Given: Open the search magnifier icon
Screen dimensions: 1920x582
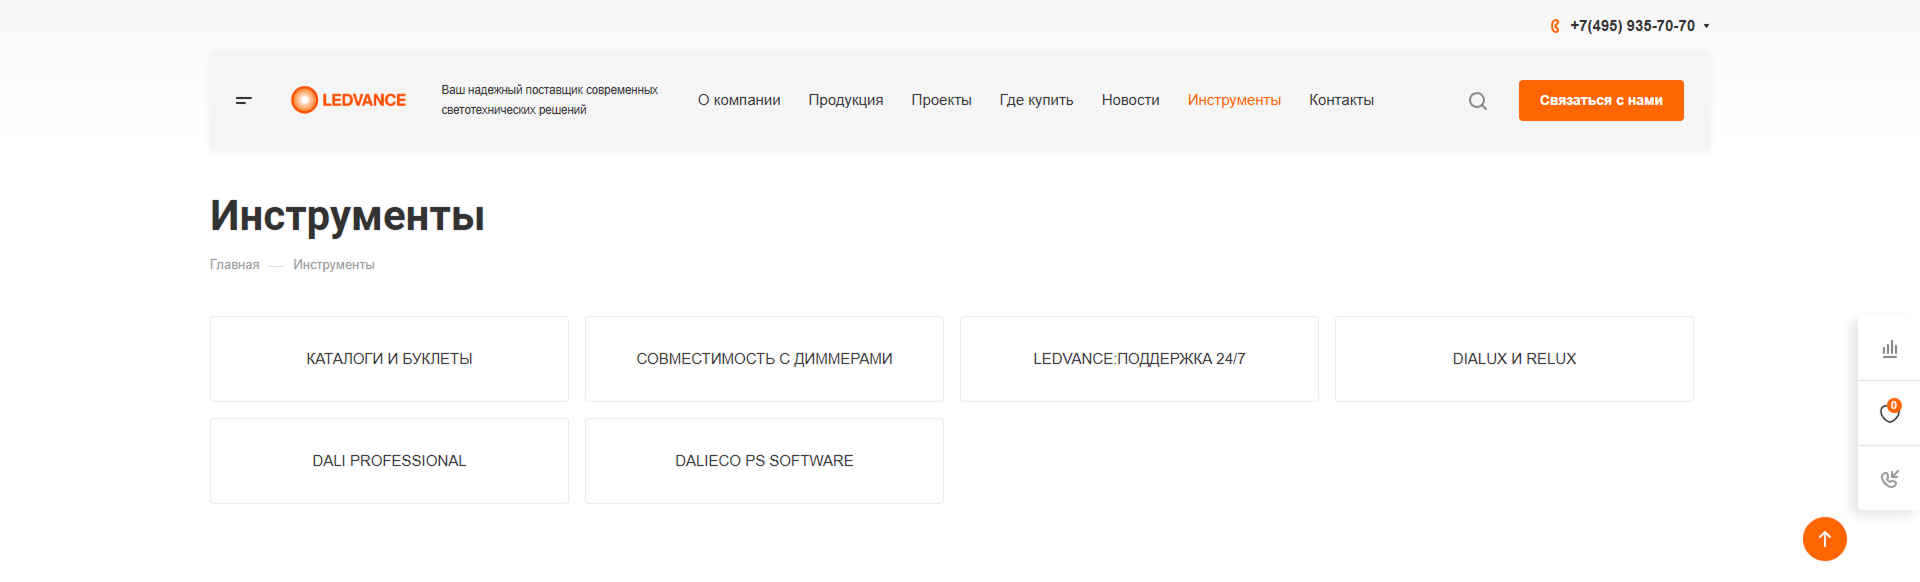Looking at the screenshot, I should click(1477, 101).
